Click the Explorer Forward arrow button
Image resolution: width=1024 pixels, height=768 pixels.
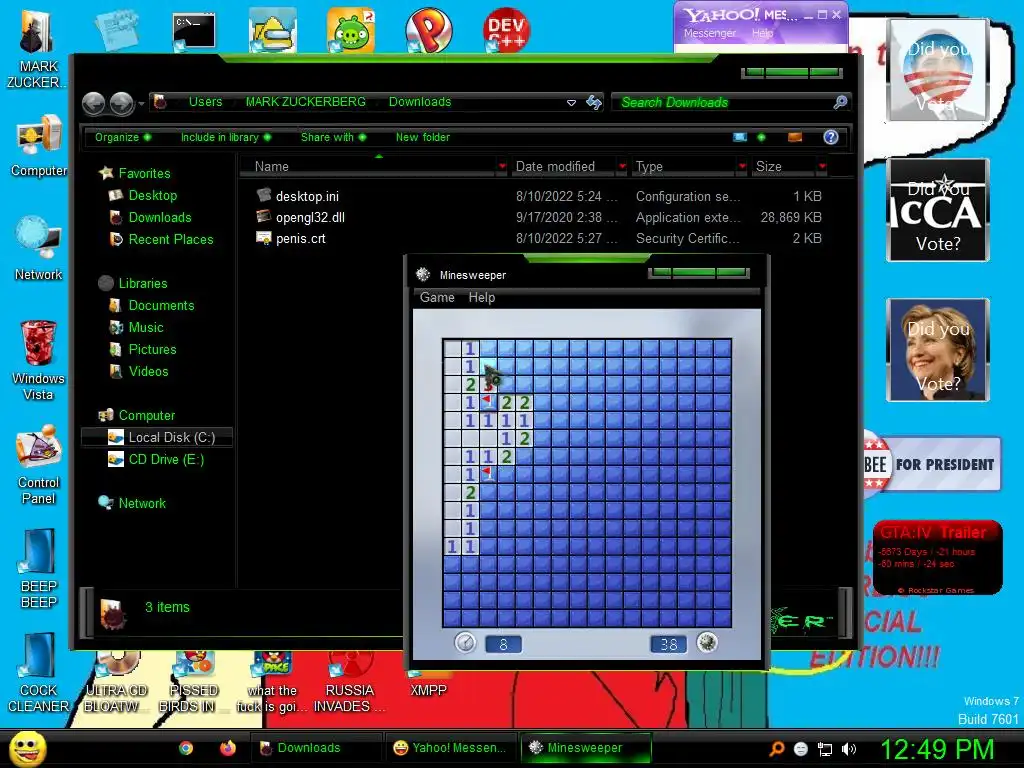click(121, 103)
